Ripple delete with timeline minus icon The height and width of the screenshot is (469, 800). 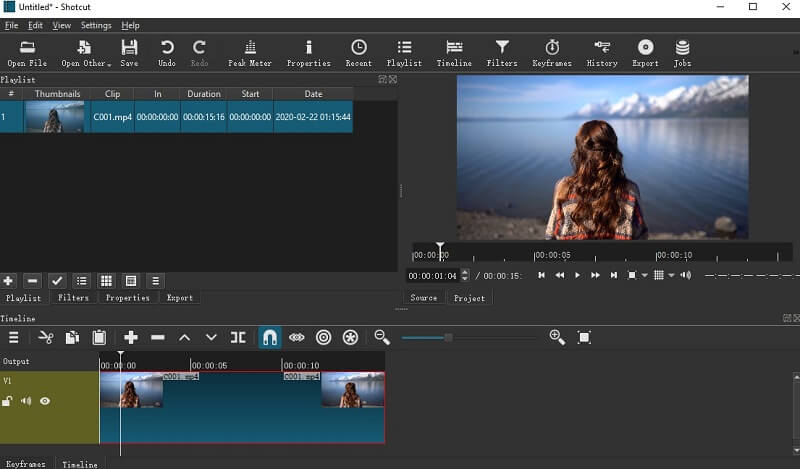[158, 337]
